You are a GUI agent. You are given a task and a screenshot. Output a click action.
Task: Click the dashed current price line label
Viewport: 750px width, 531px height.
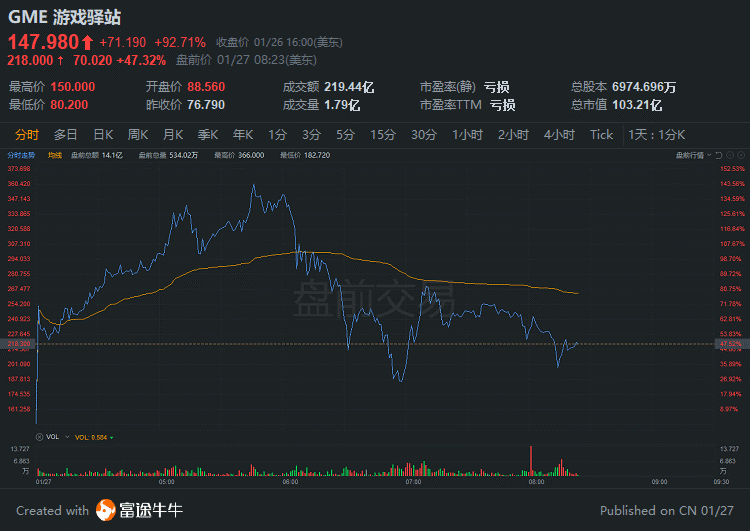pyautogui.click(x=20, y=343)
